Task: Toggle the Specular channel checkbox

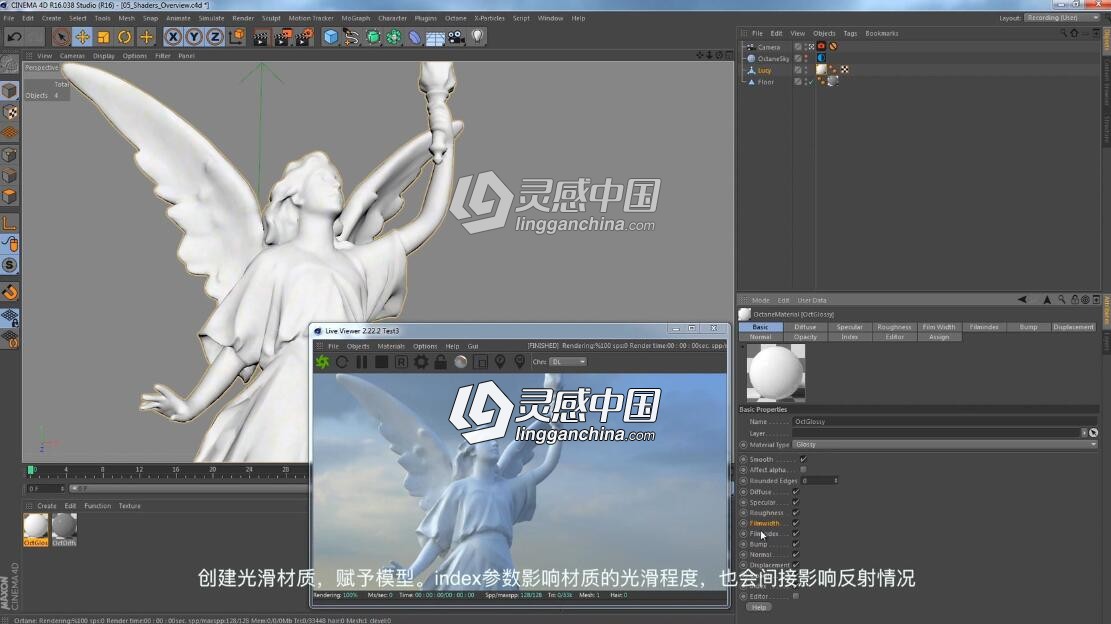Action: (x=796, y=502)
